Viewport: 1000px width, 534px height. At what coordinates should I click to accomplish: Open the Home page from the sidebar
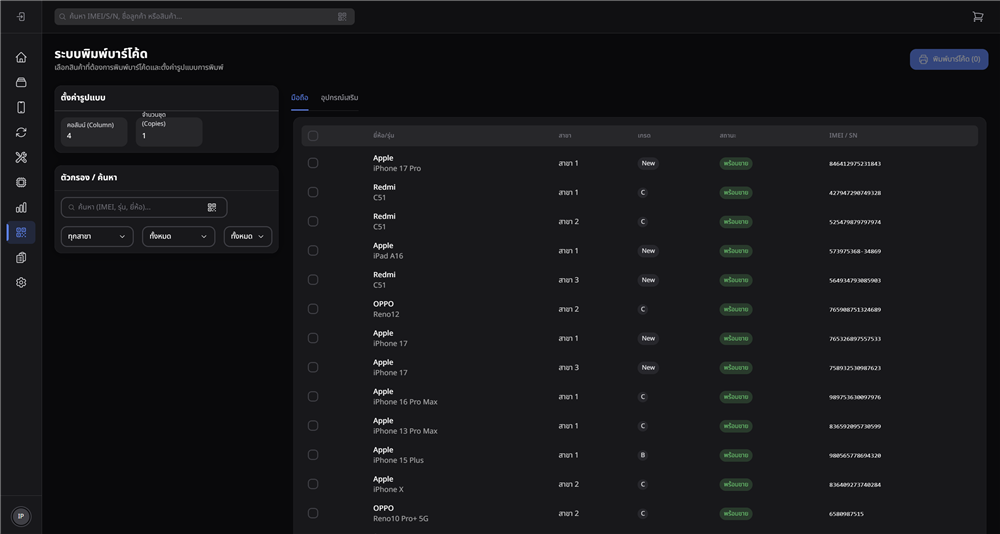21,57
